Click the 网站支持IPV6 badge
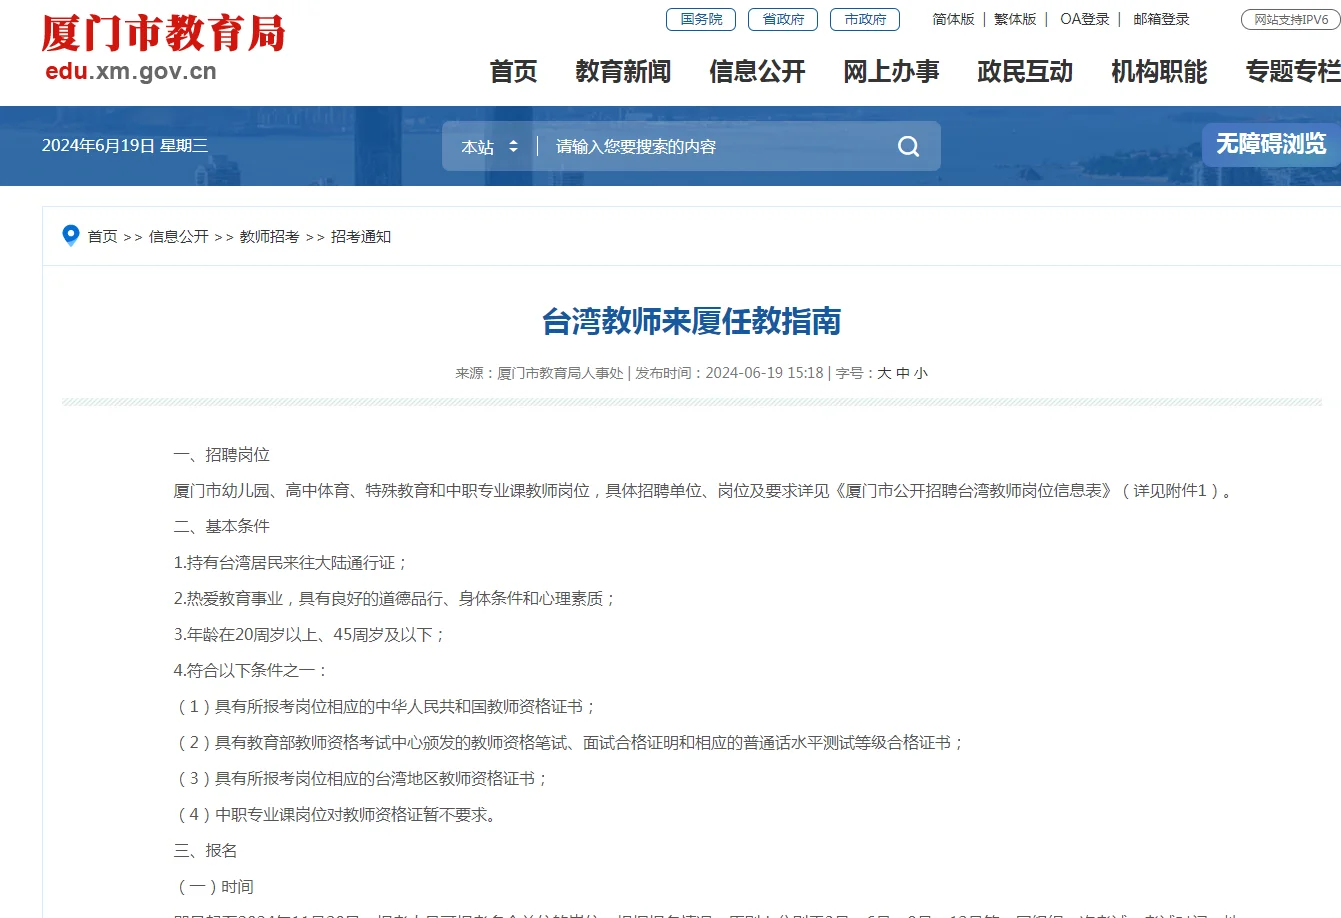Image resolution: width=1341 pixels, height=918 pixels. point(1289,19)
